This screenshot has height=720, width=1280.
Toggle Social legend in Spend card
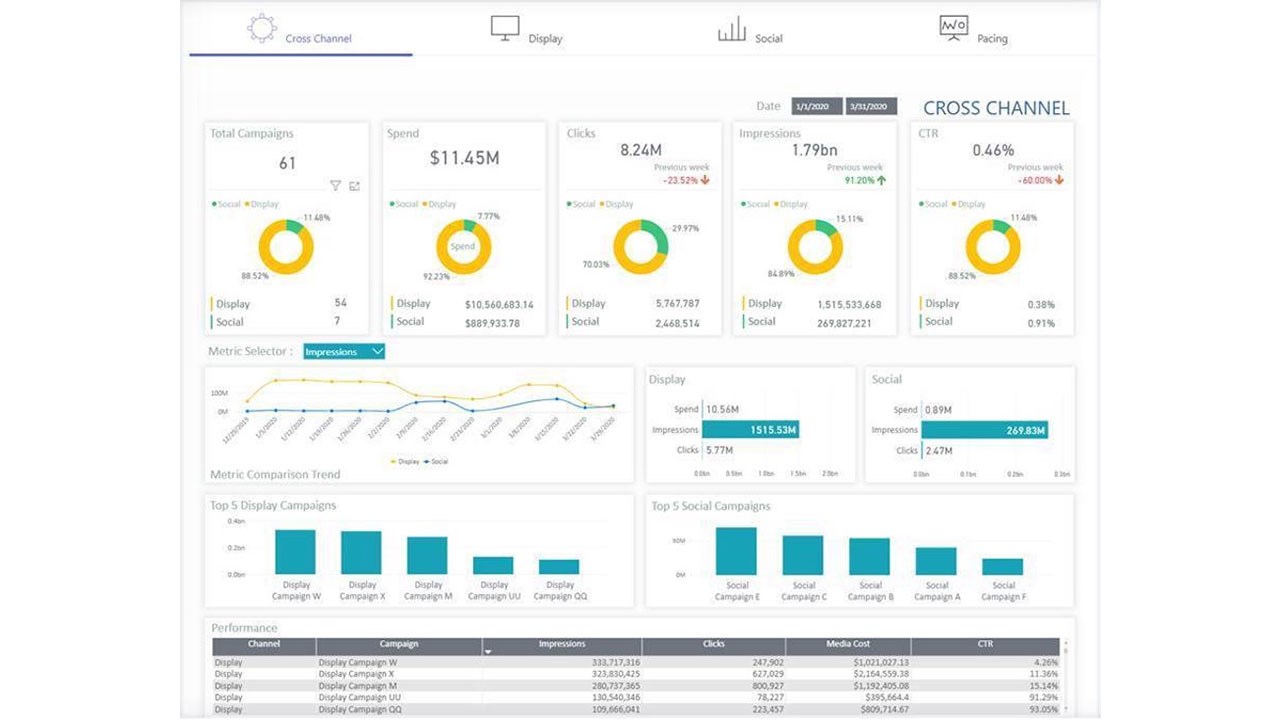404,204
